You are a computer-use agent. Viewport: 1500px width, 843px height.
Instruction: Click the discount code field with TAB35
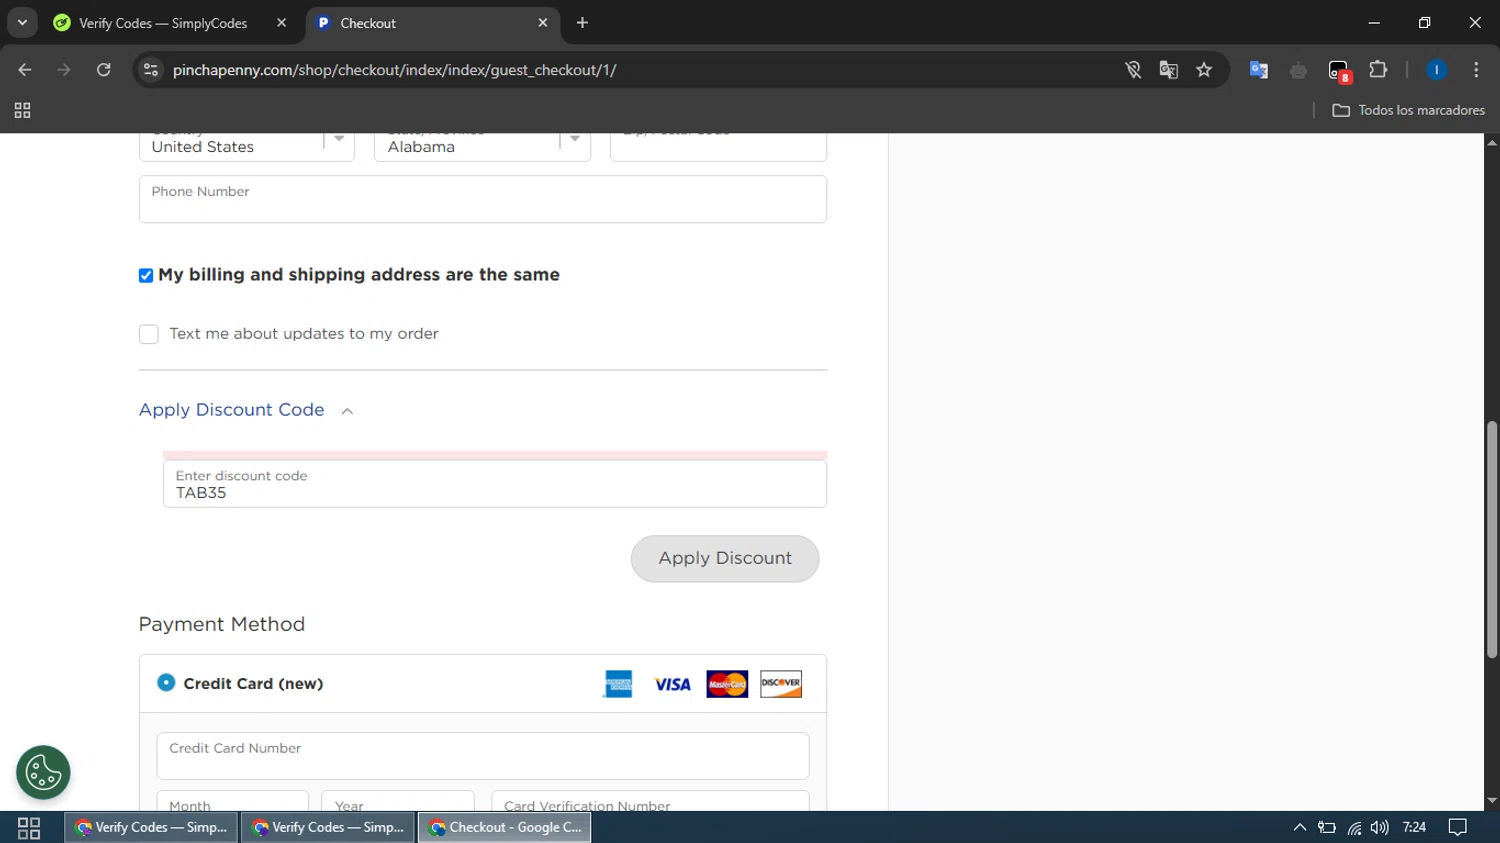[495, 484]
